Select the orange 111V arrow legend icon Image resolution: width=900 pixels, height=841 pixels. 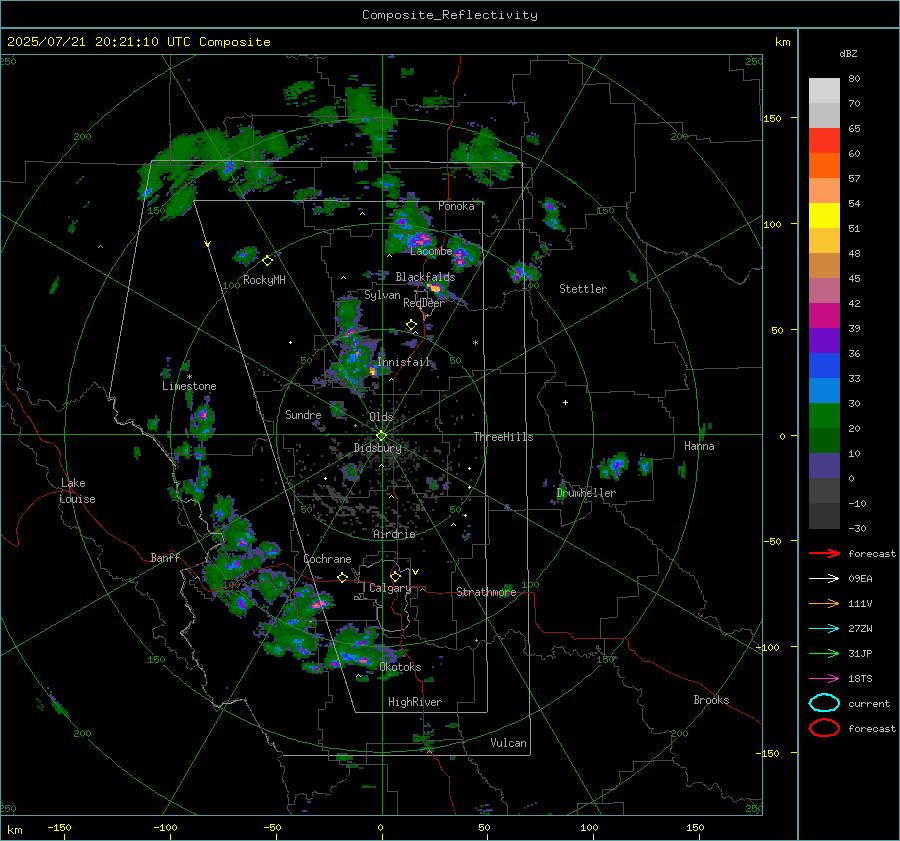824,603
